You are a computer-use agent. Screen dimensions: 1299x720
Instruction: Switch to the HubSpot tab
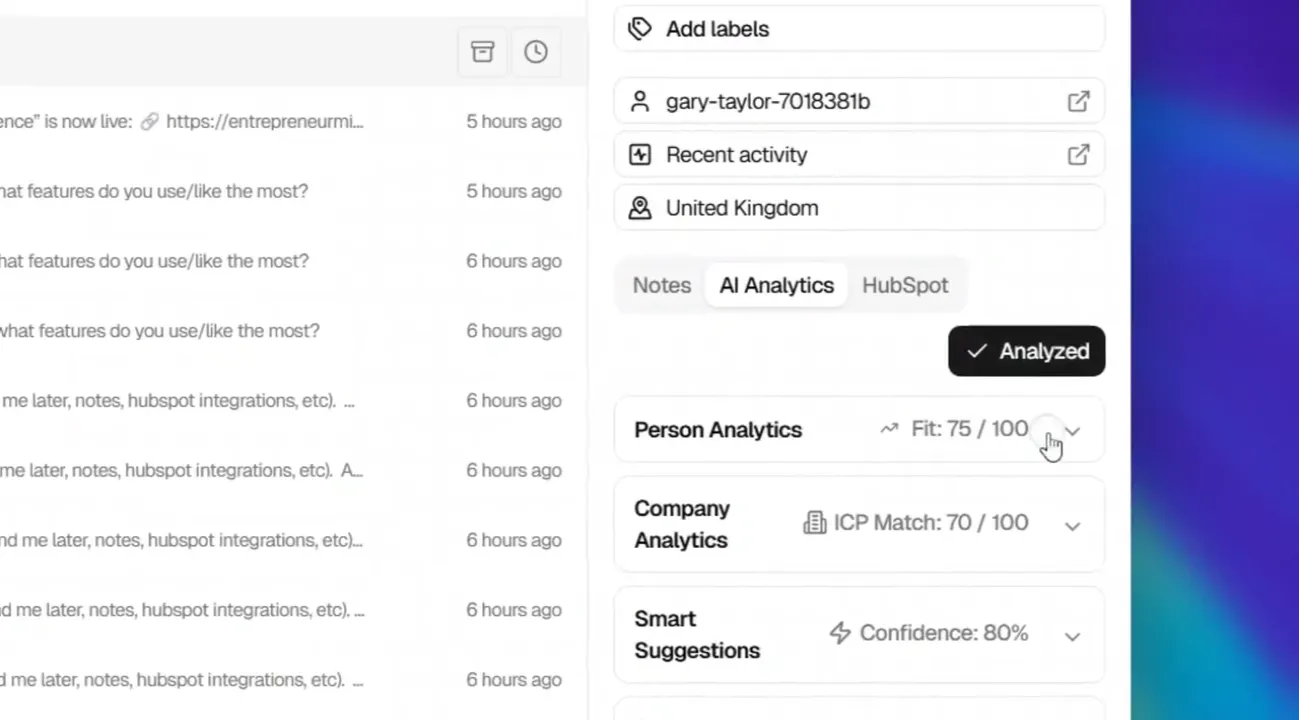905,285
